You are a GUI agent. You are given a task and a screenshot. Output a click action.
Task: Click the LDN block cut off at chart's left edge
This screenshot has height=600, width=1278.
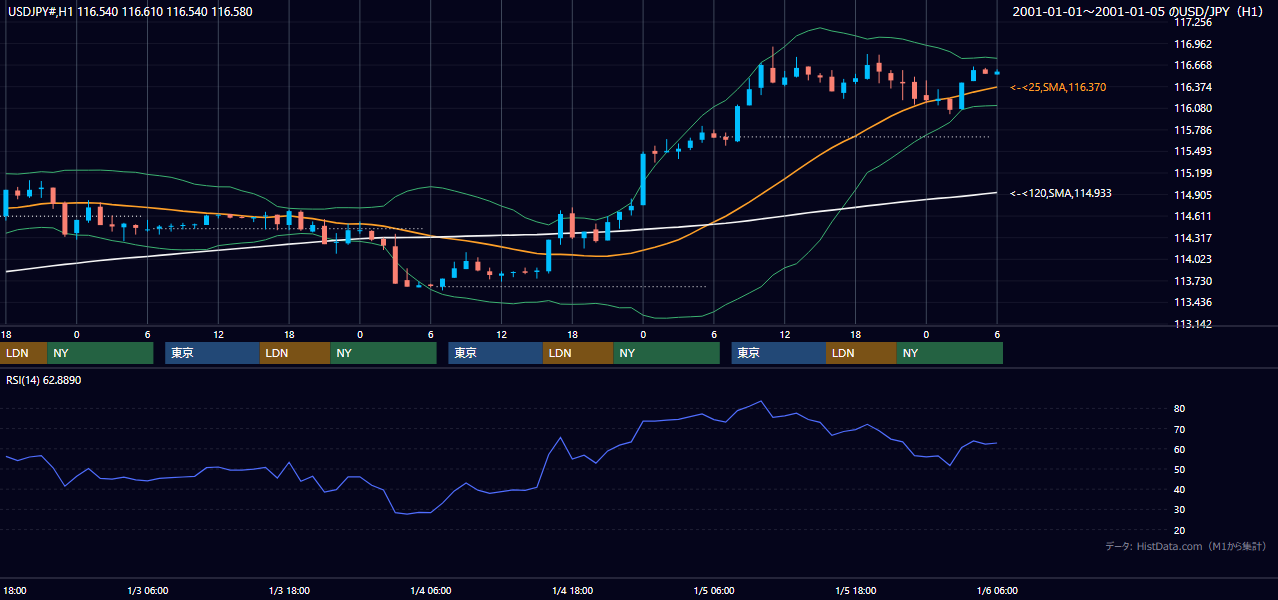pos(23,353)
